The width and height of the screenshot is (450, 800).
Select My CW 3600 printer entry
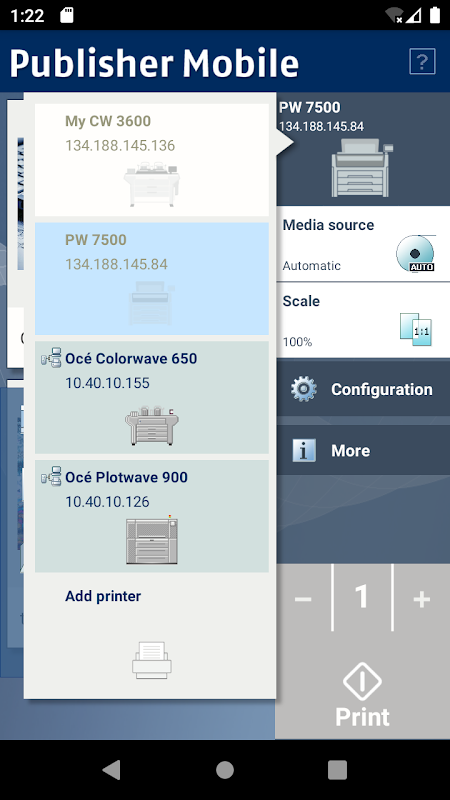pyautogui.click(x=152, y=160)
